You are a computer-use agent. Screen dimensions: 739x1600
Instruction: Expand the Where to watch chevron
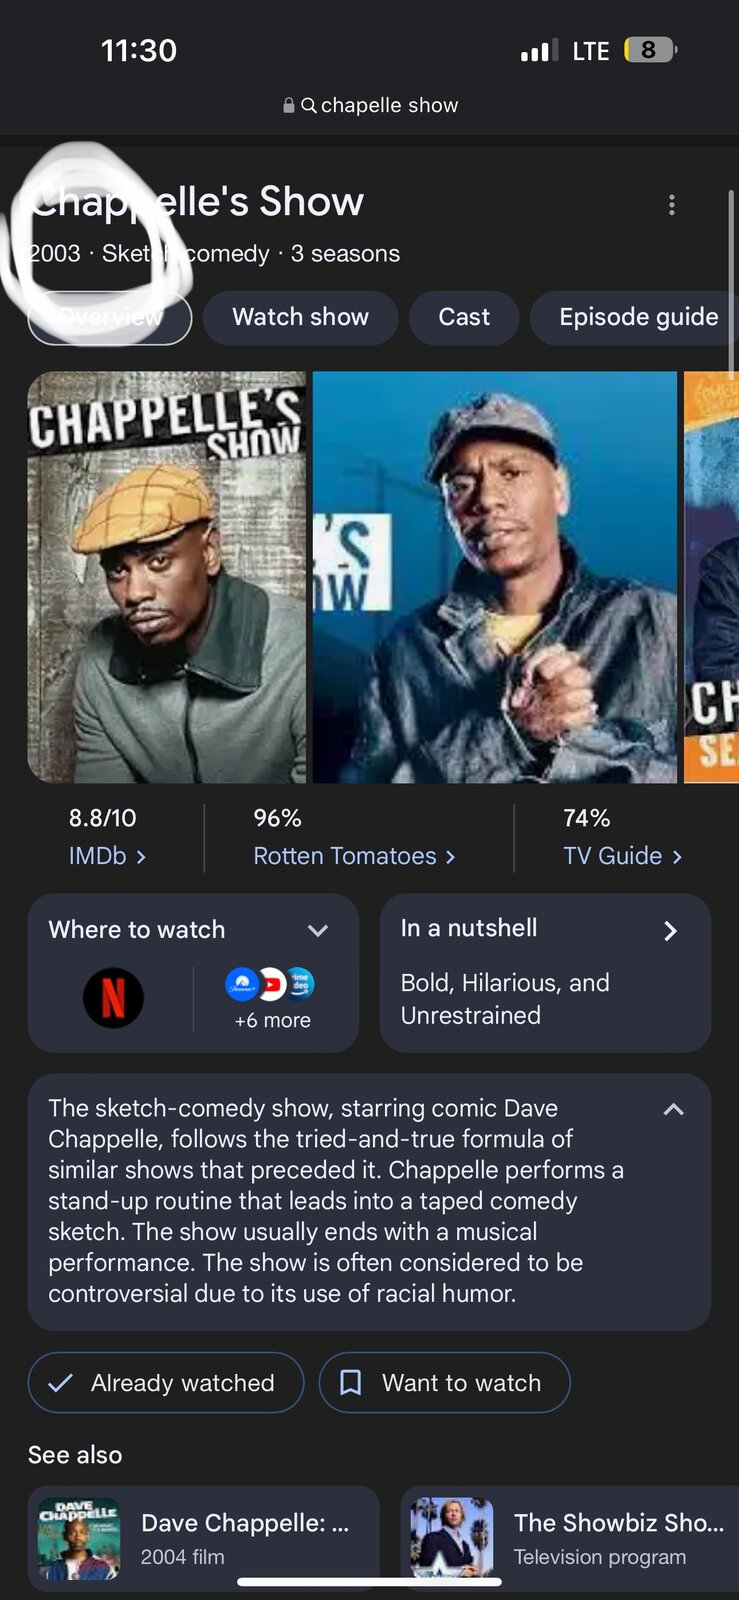coord(318,930)
